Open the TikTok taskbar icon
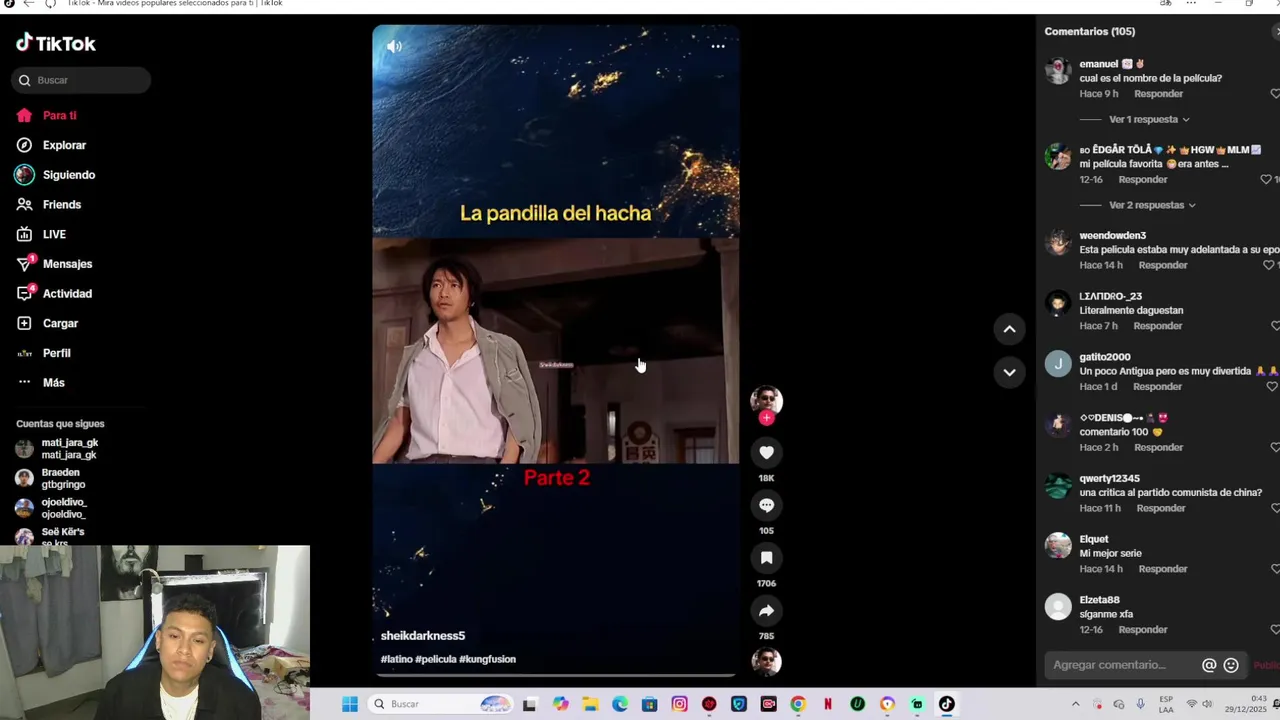The height and width of the screenshot is (720, 1280). pos(946,704)
